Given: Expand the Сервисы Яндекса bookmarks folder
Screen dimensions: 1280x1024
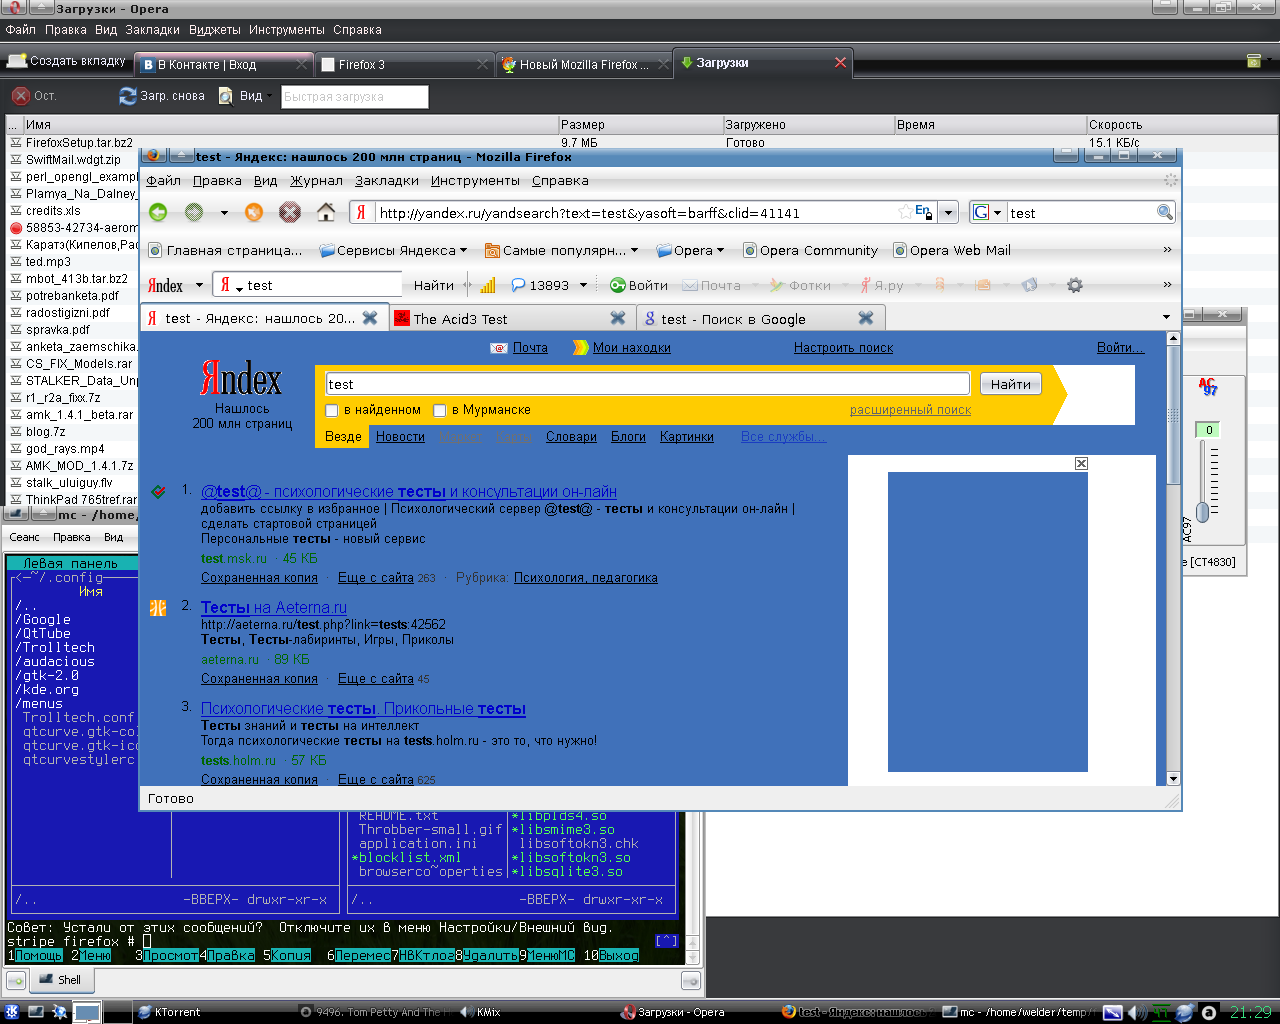Looking at the screenshot, I should point(393,251).
